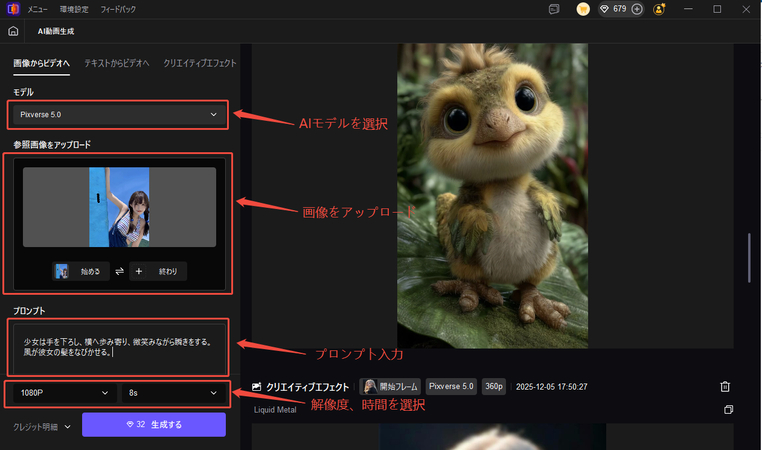Expand the Pixverse 5.0 model dropdown
Screen dimensions: 762x450
(x=118, y=115)
